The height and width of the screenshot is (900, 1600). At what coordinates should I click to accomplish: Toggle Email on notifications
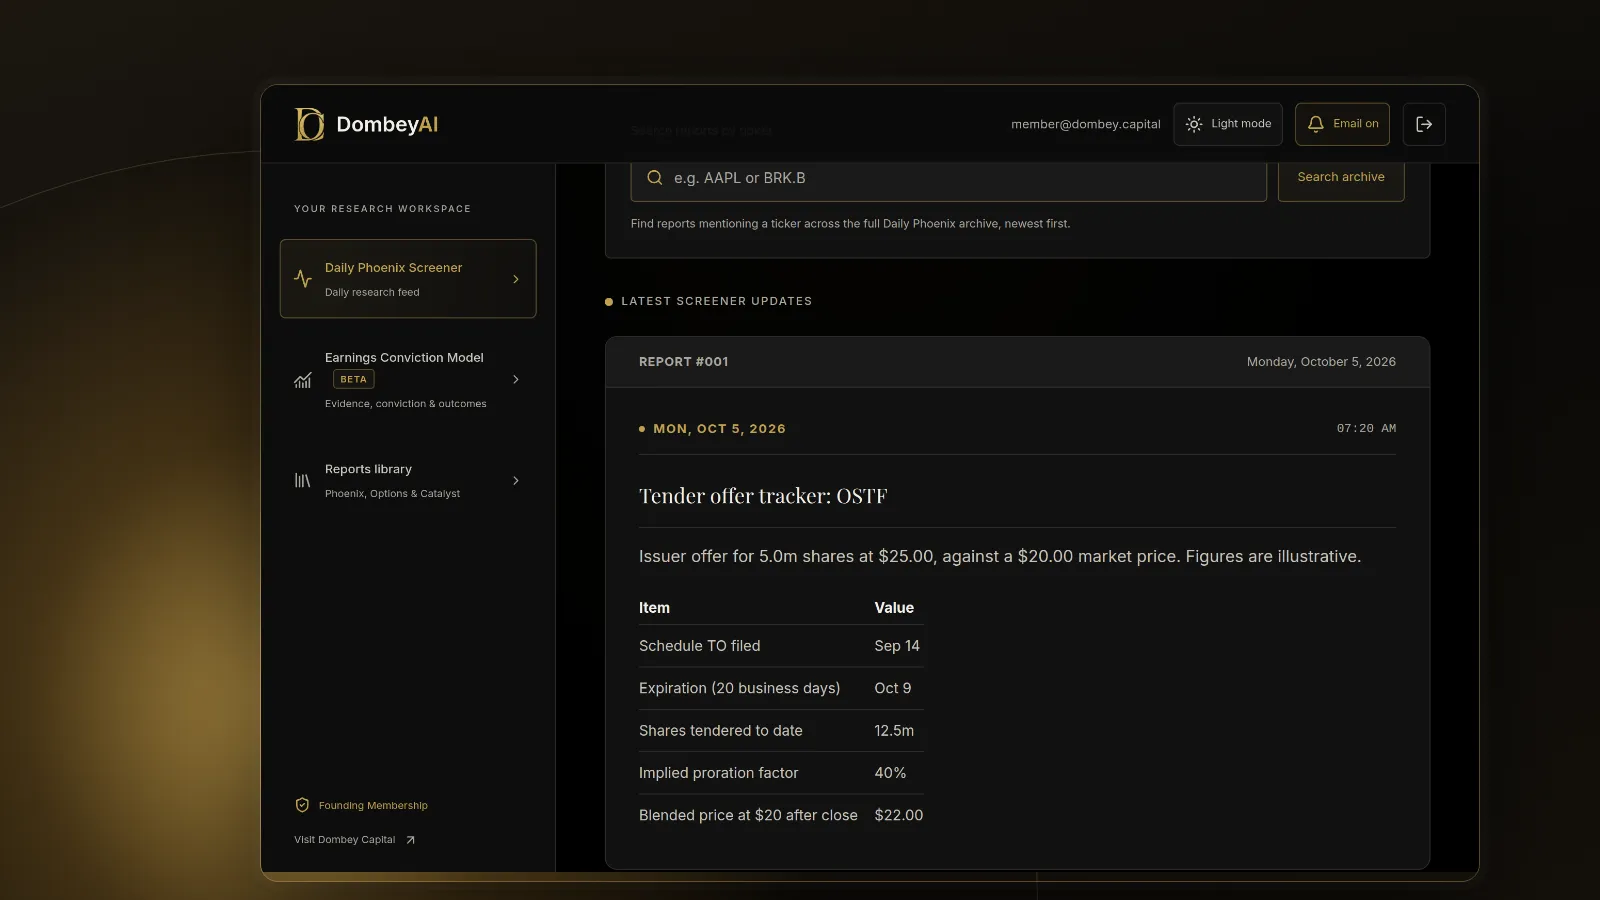click(x=1343, y=124)
